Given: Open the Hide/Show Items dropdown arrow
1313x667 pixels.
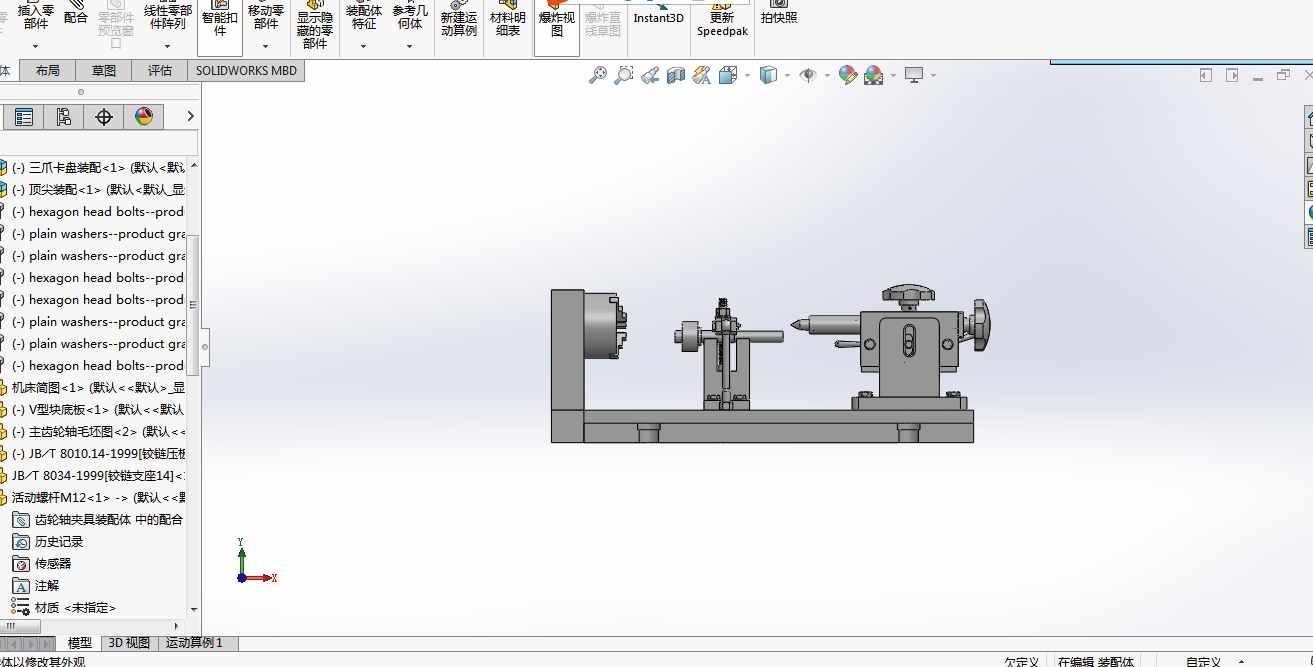Looking at the screenshot, I should [x=827, y=75].
